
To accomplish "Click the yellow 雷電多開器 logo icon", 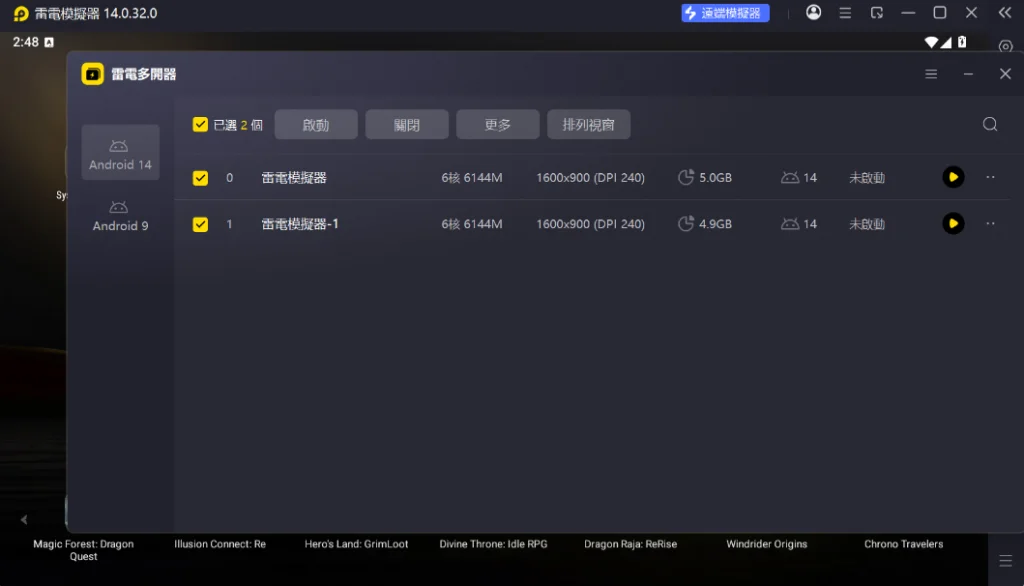I will click(92, 74).
